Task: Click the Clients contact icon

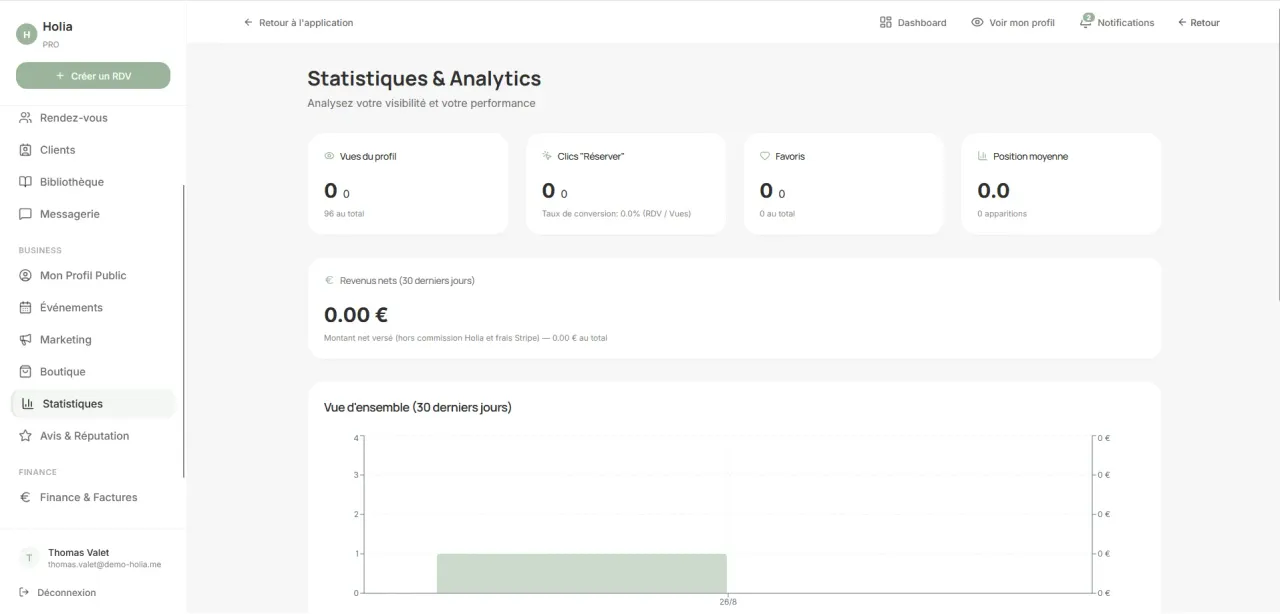Action: tap(26, 150)
